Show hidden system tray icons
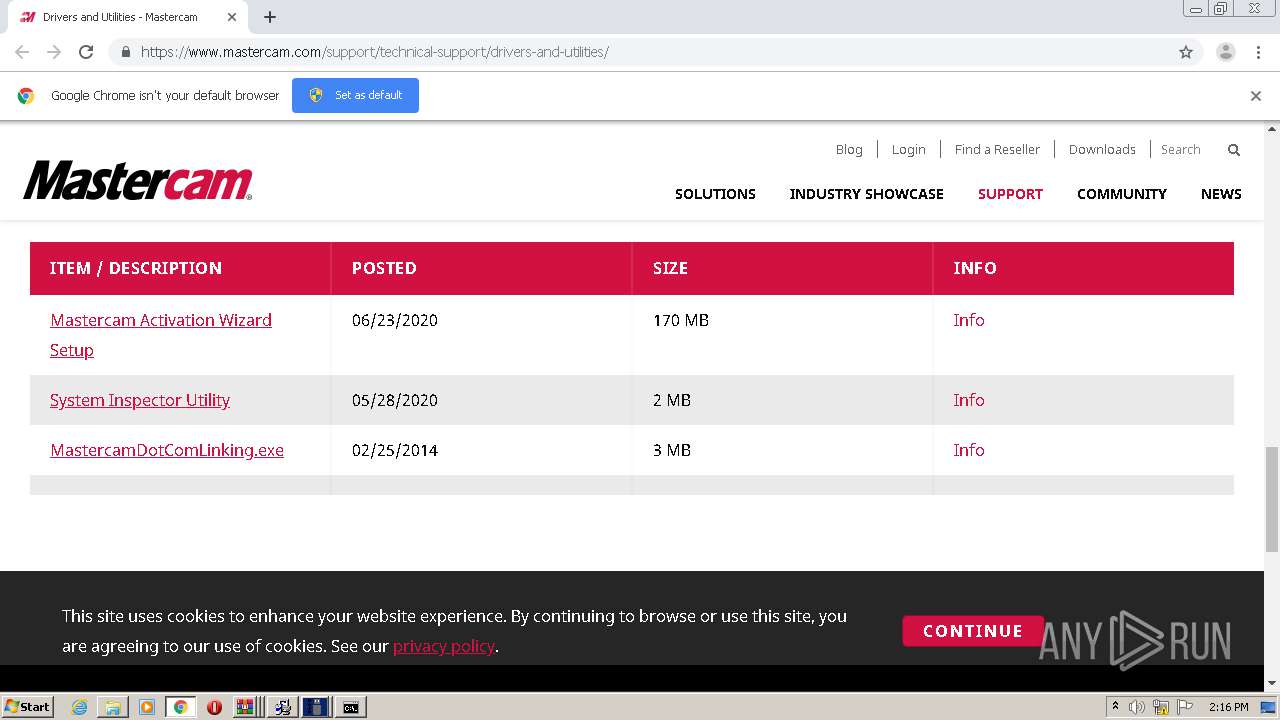This screenshot has width=1280, height=720. [x=1115, y=707]
